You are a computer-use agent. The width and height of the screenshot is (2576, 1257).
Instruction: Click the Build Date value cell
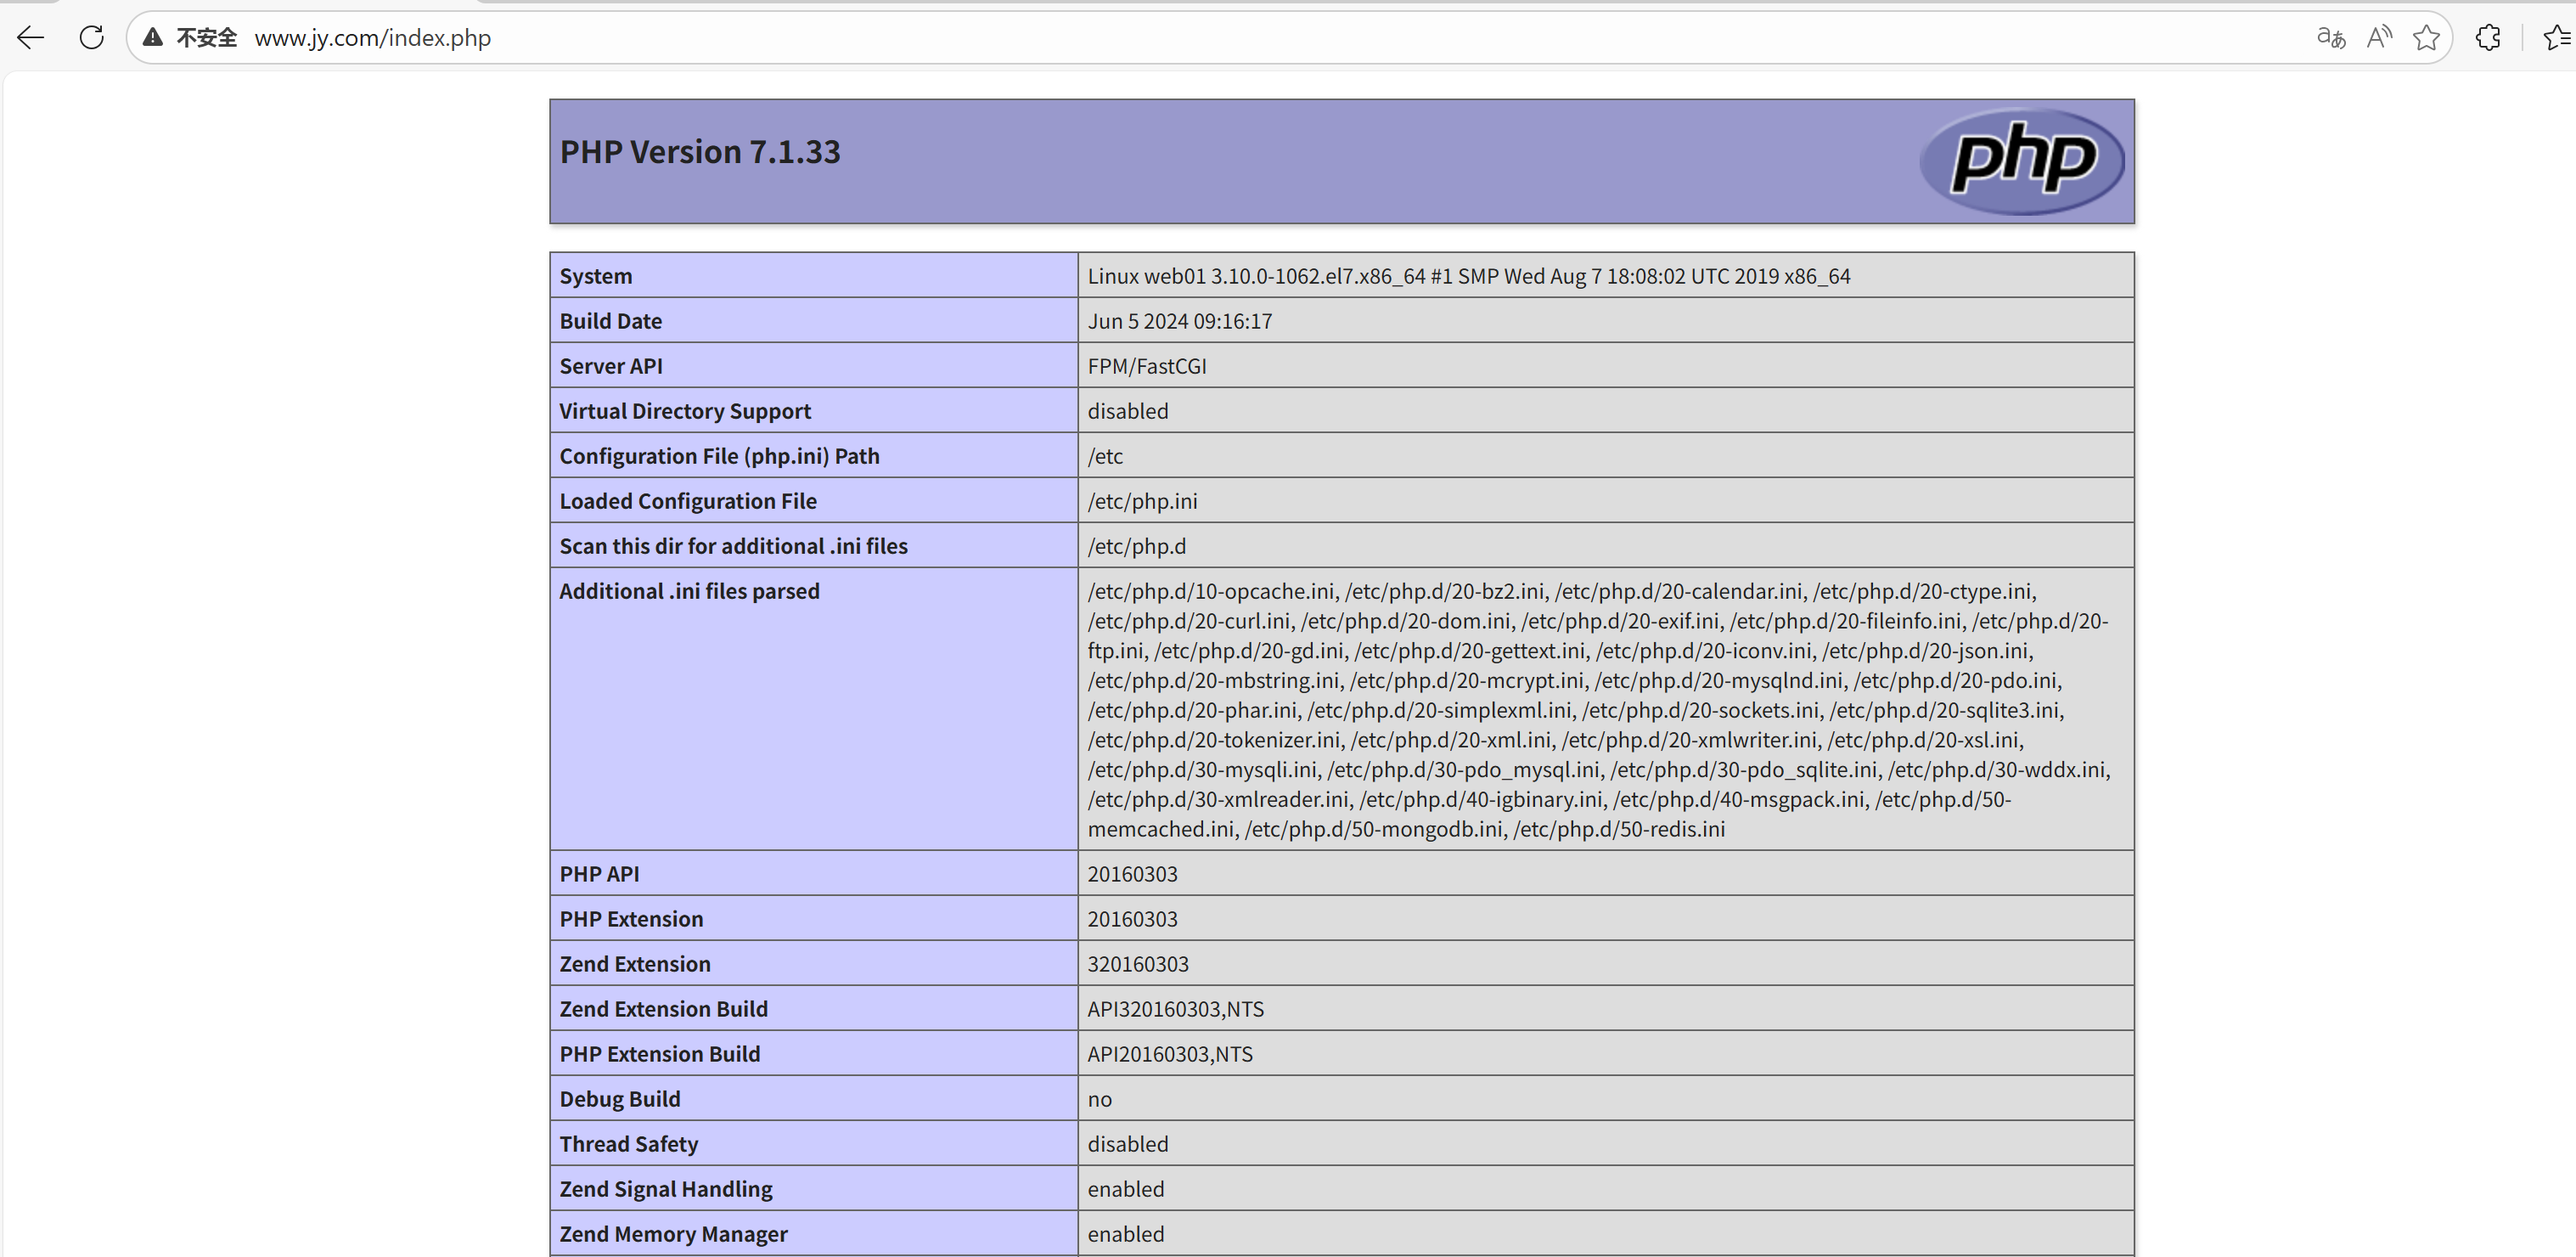tap(1180, 321)
